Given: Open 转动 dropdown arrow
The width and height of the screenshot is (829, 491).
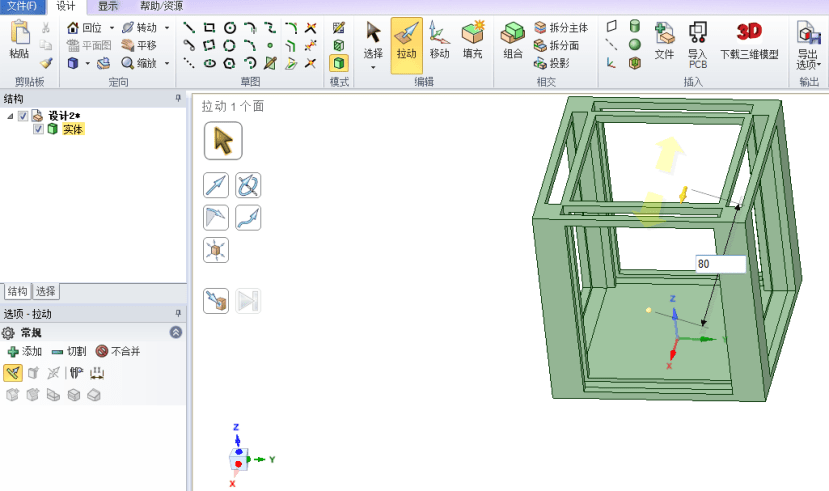Looking at the screenshot, I should pyautogui.click(x=167, y=27).
